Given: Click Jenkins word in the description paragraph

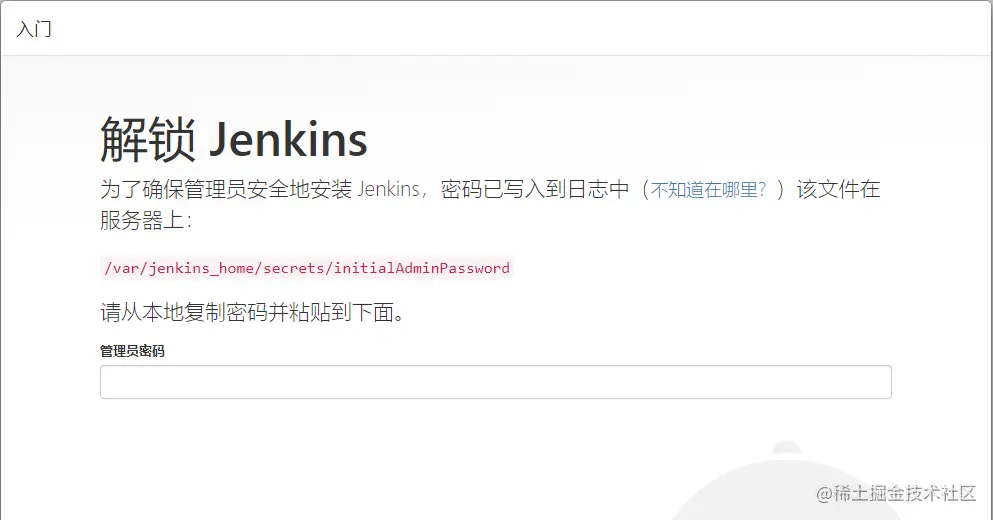Looking at the screenshot, I should tap(388, 189).
